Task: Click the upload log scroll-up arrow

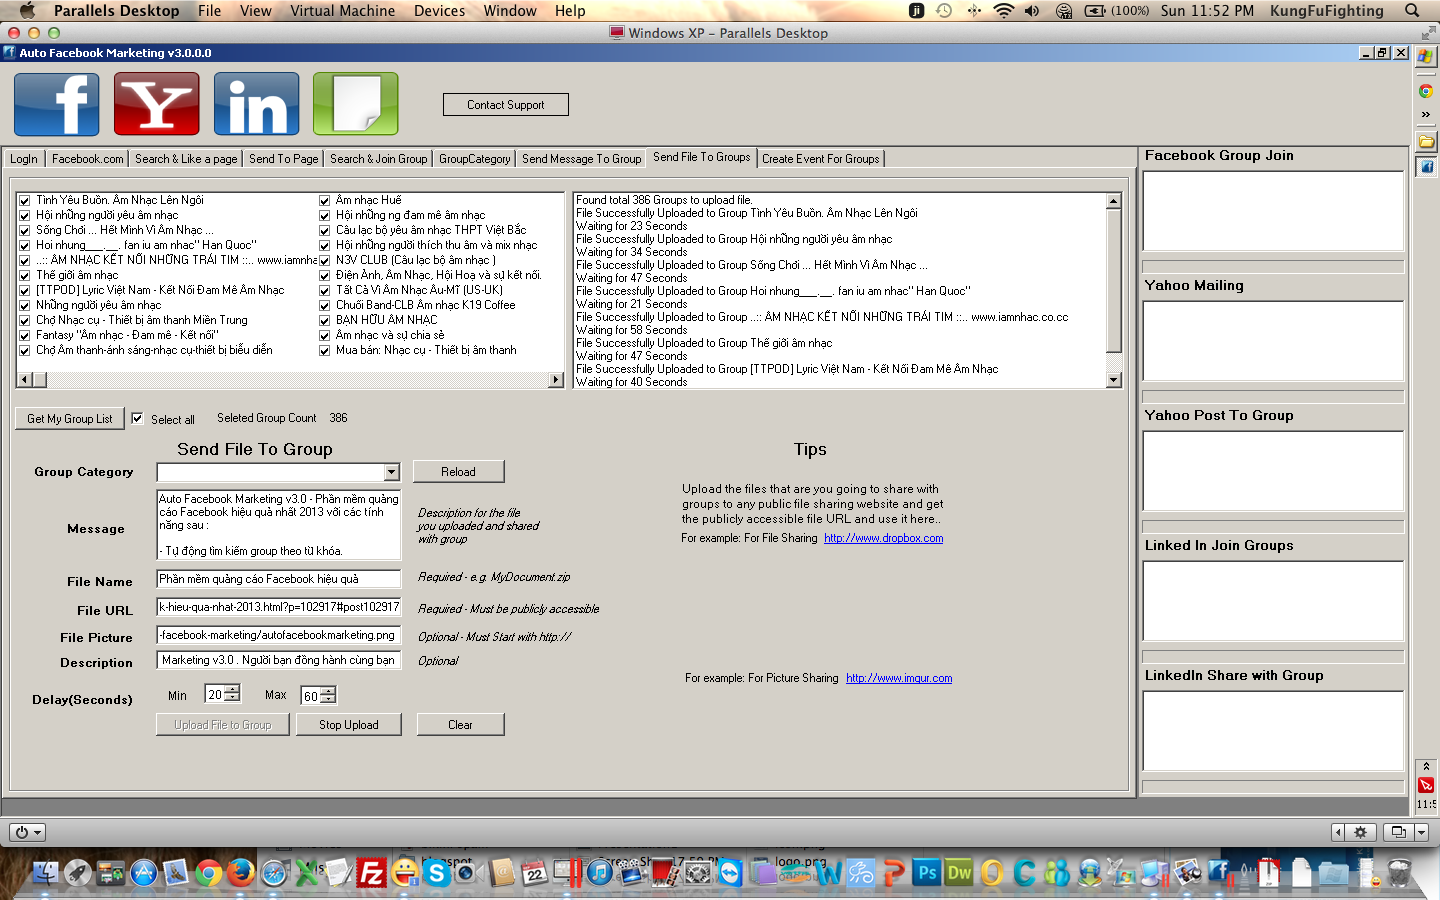Action: point(1114,201)
